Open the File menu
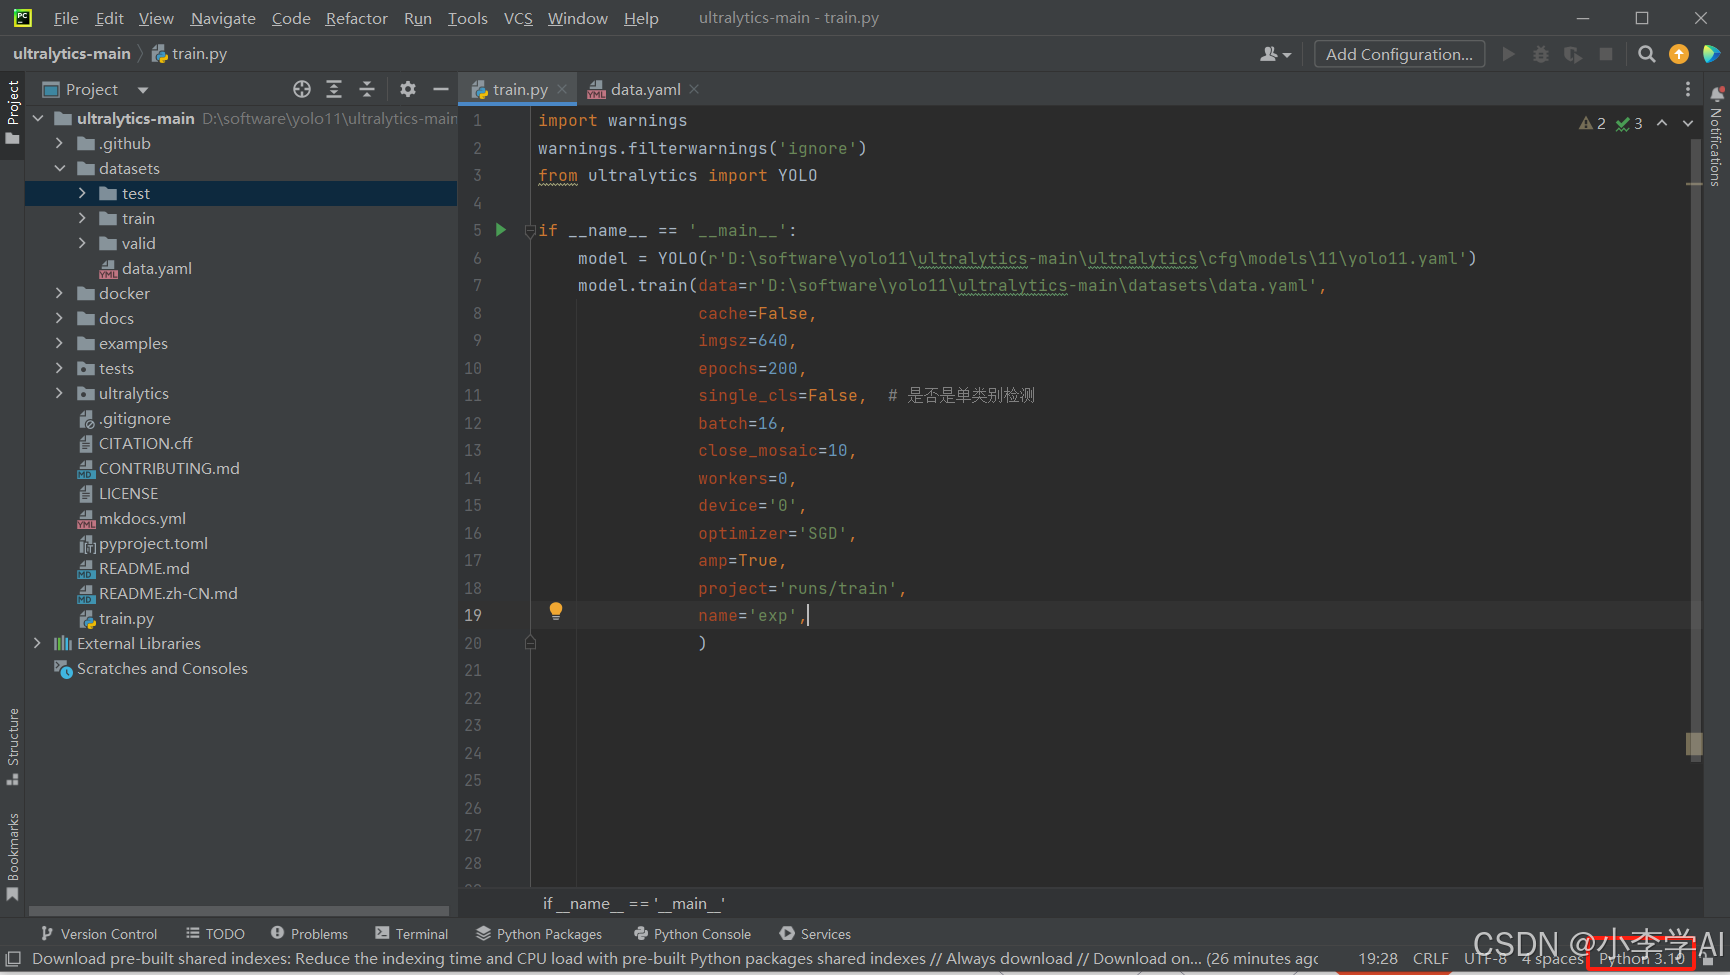 click(x=66, y=18)
